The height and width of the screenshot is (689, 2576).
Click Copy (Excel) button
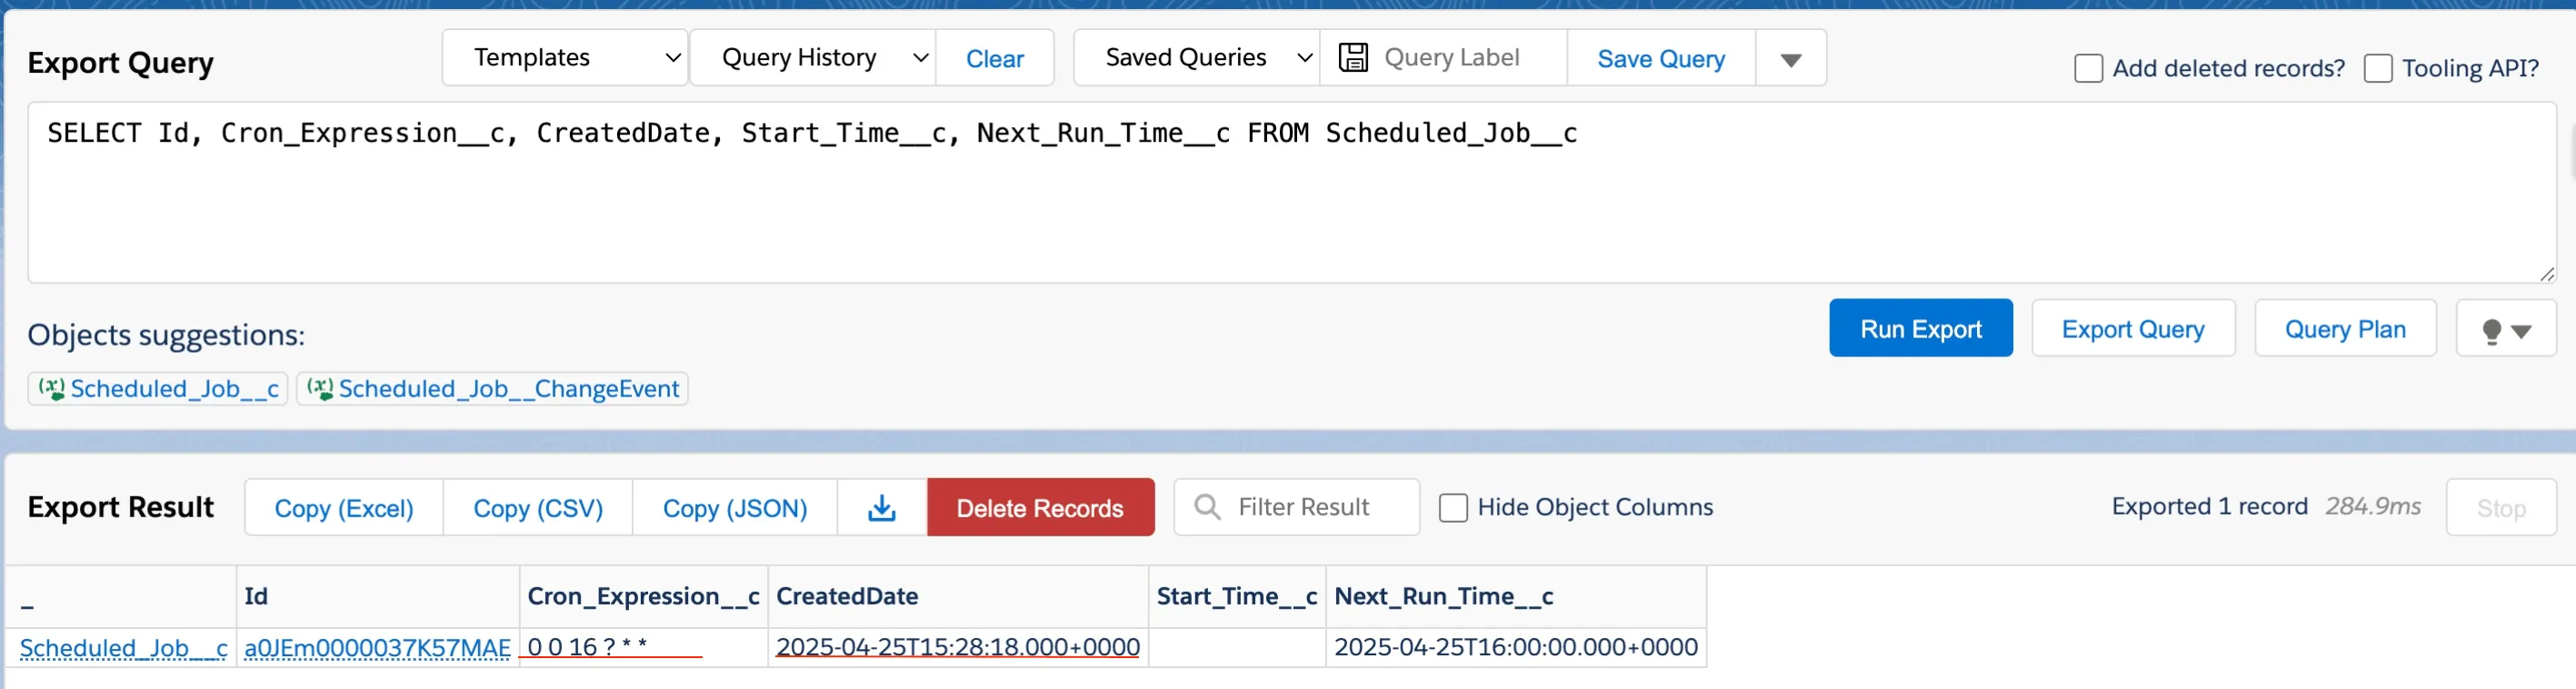(x=343, y=508)
